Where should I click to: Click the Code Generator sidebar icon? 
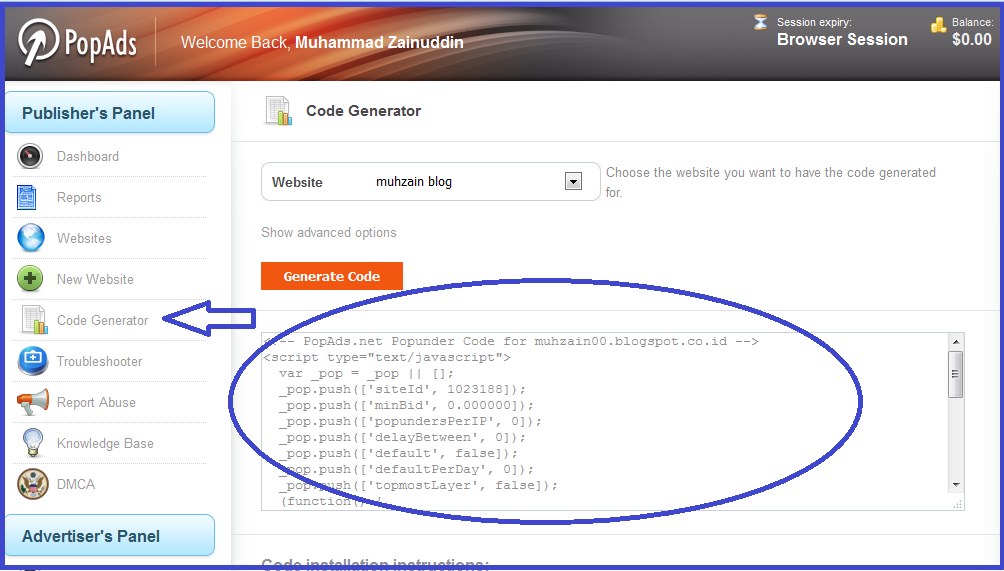coord(34,320)
